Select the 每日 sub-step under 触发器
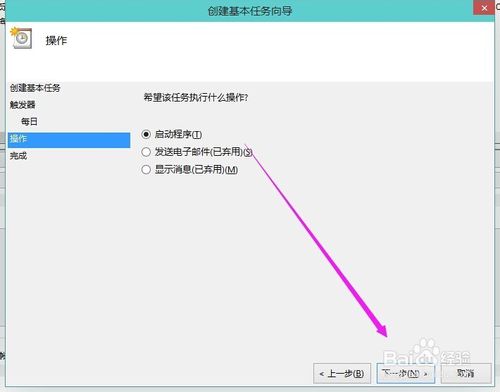Image resolution: width=500 pixels, height=392 pixels. [x=29, y=121]
